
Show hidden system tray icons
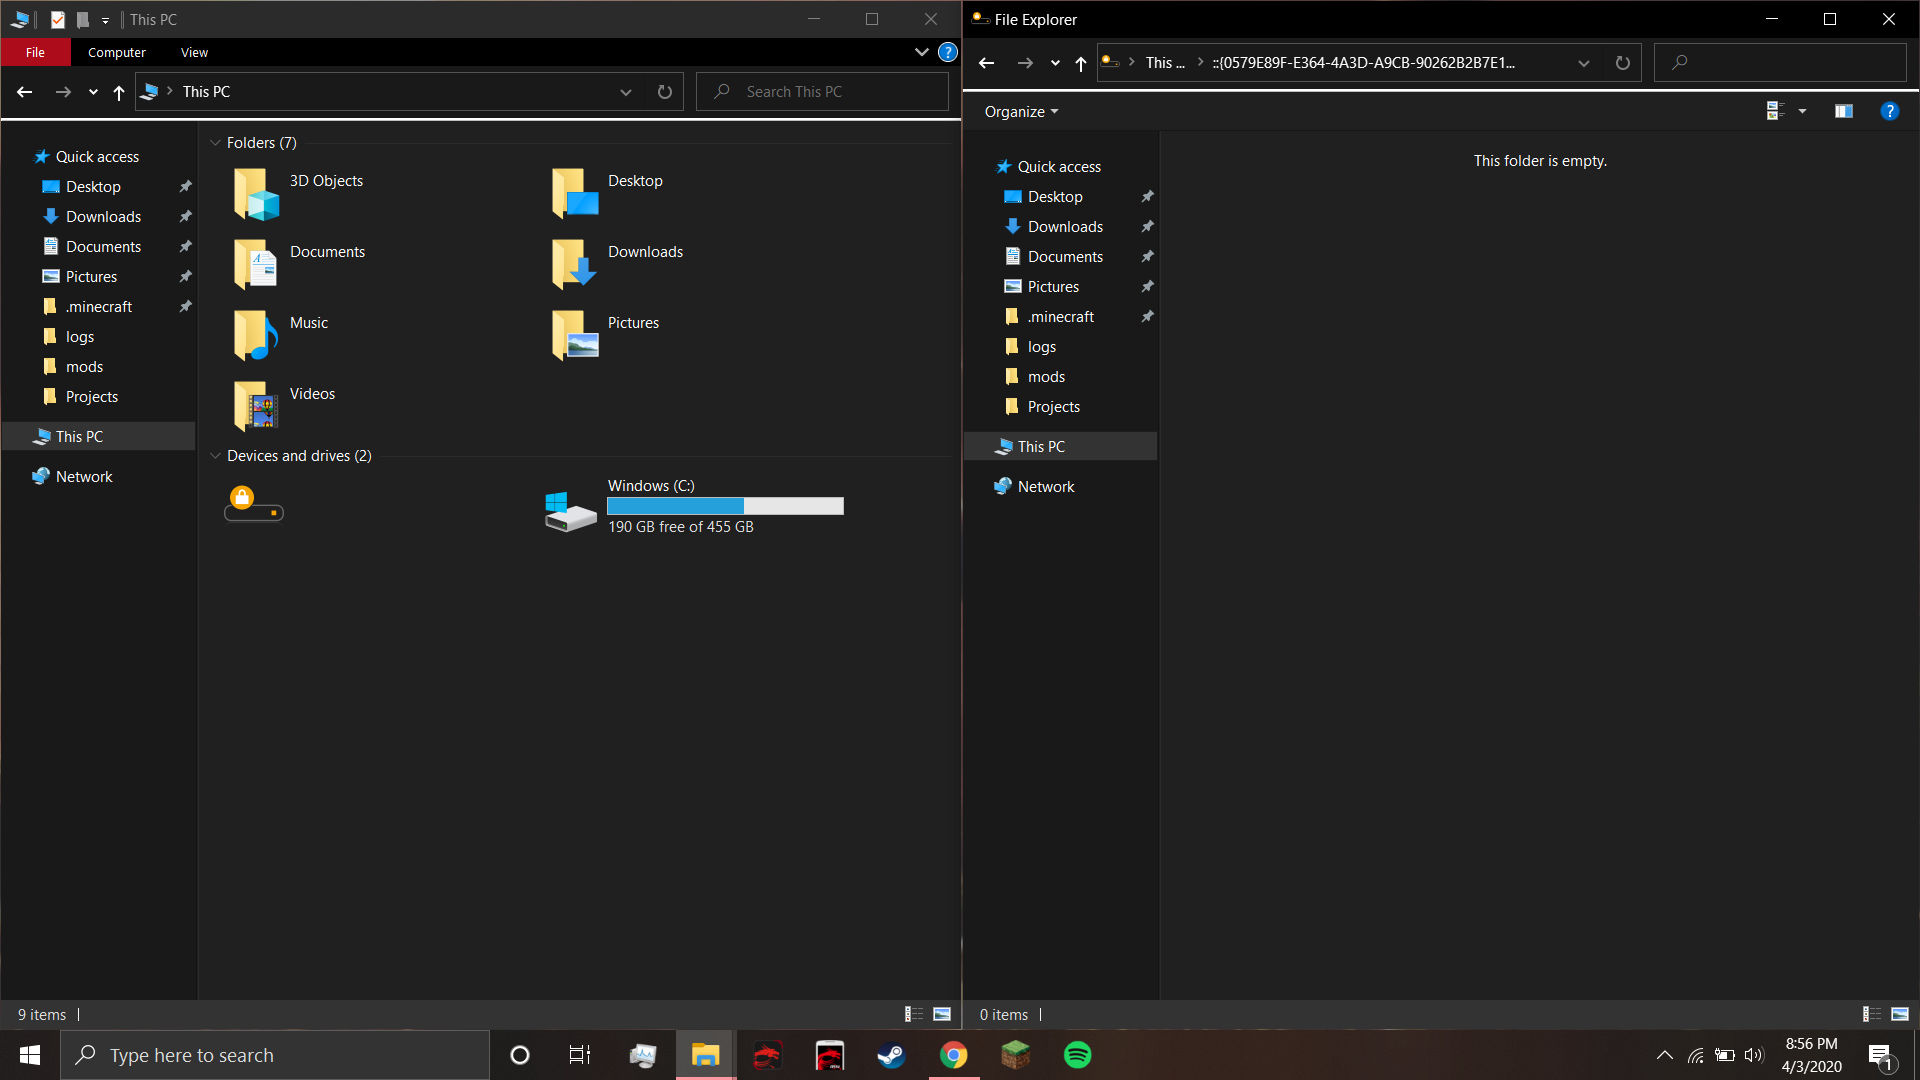pyautogui.click(x=1665, y=1055)
